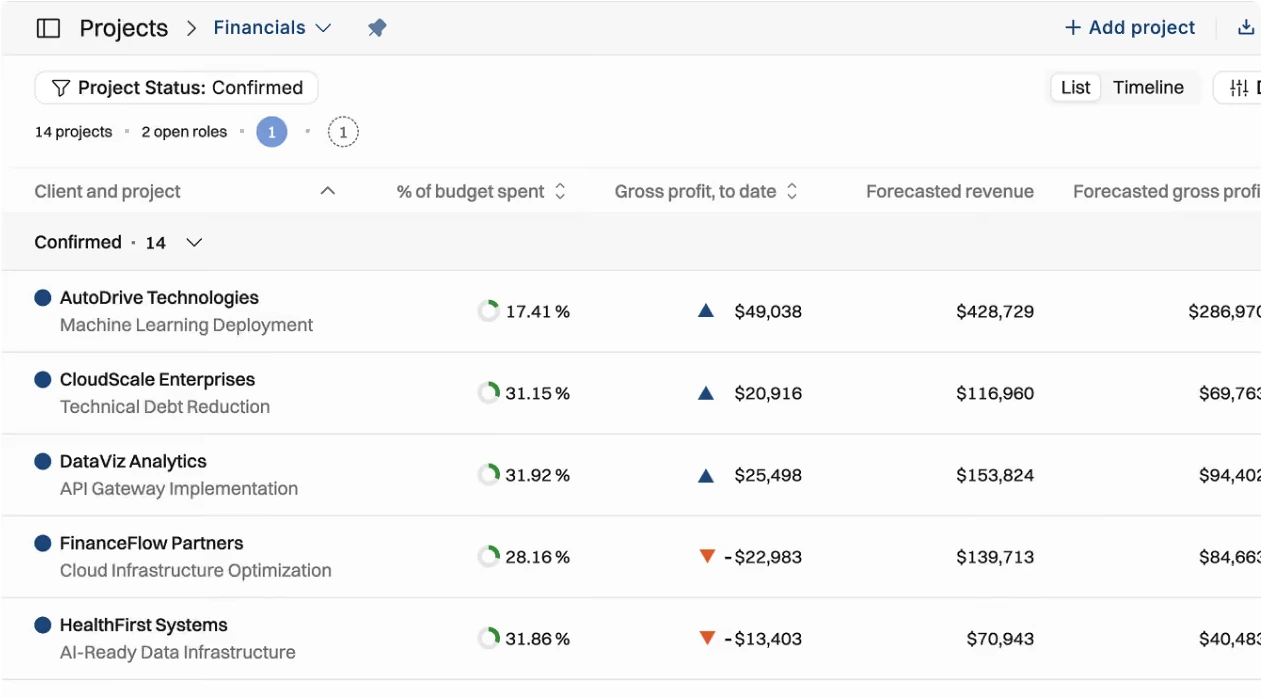Click the 31.92 % budget progress ring
The image size is (1261, 698).
point(488,475)
